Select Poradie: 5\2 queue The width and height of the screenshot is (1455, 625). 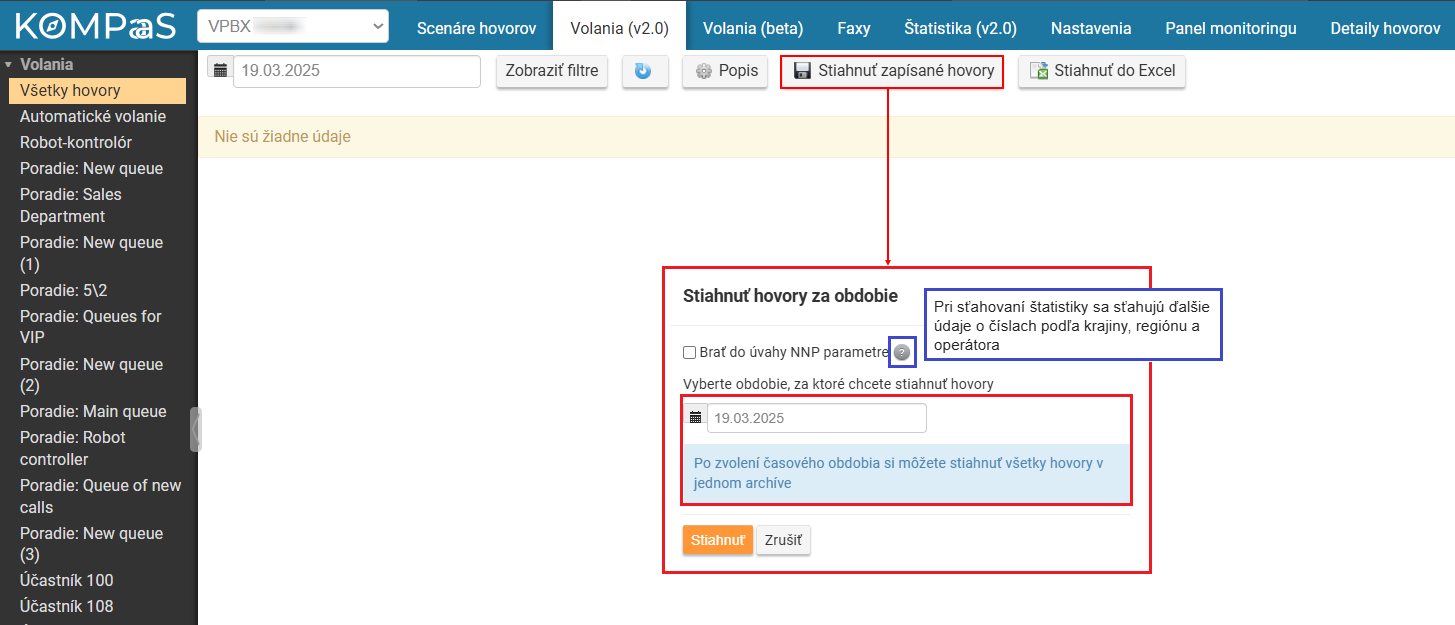62,290
